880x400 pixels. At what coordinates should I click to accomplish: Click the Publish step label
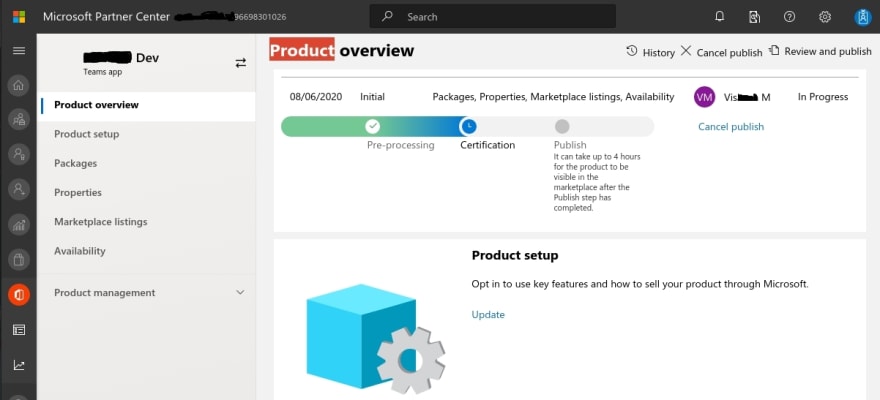[x=570, y=145]
